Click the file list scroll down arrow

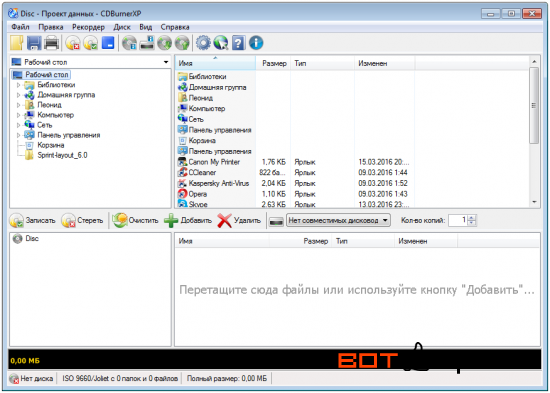534,202
